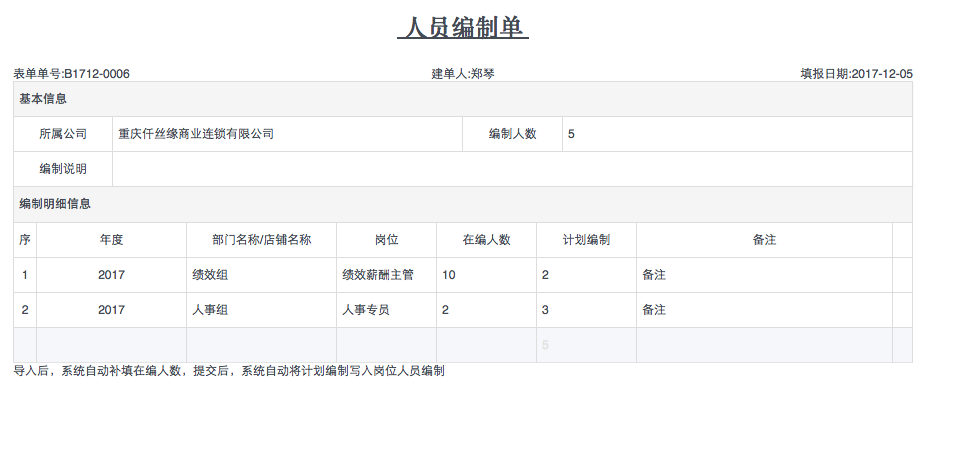Select the 绩效组 department cell
Viewport: 980px width, 453px height.
point(261,275)
